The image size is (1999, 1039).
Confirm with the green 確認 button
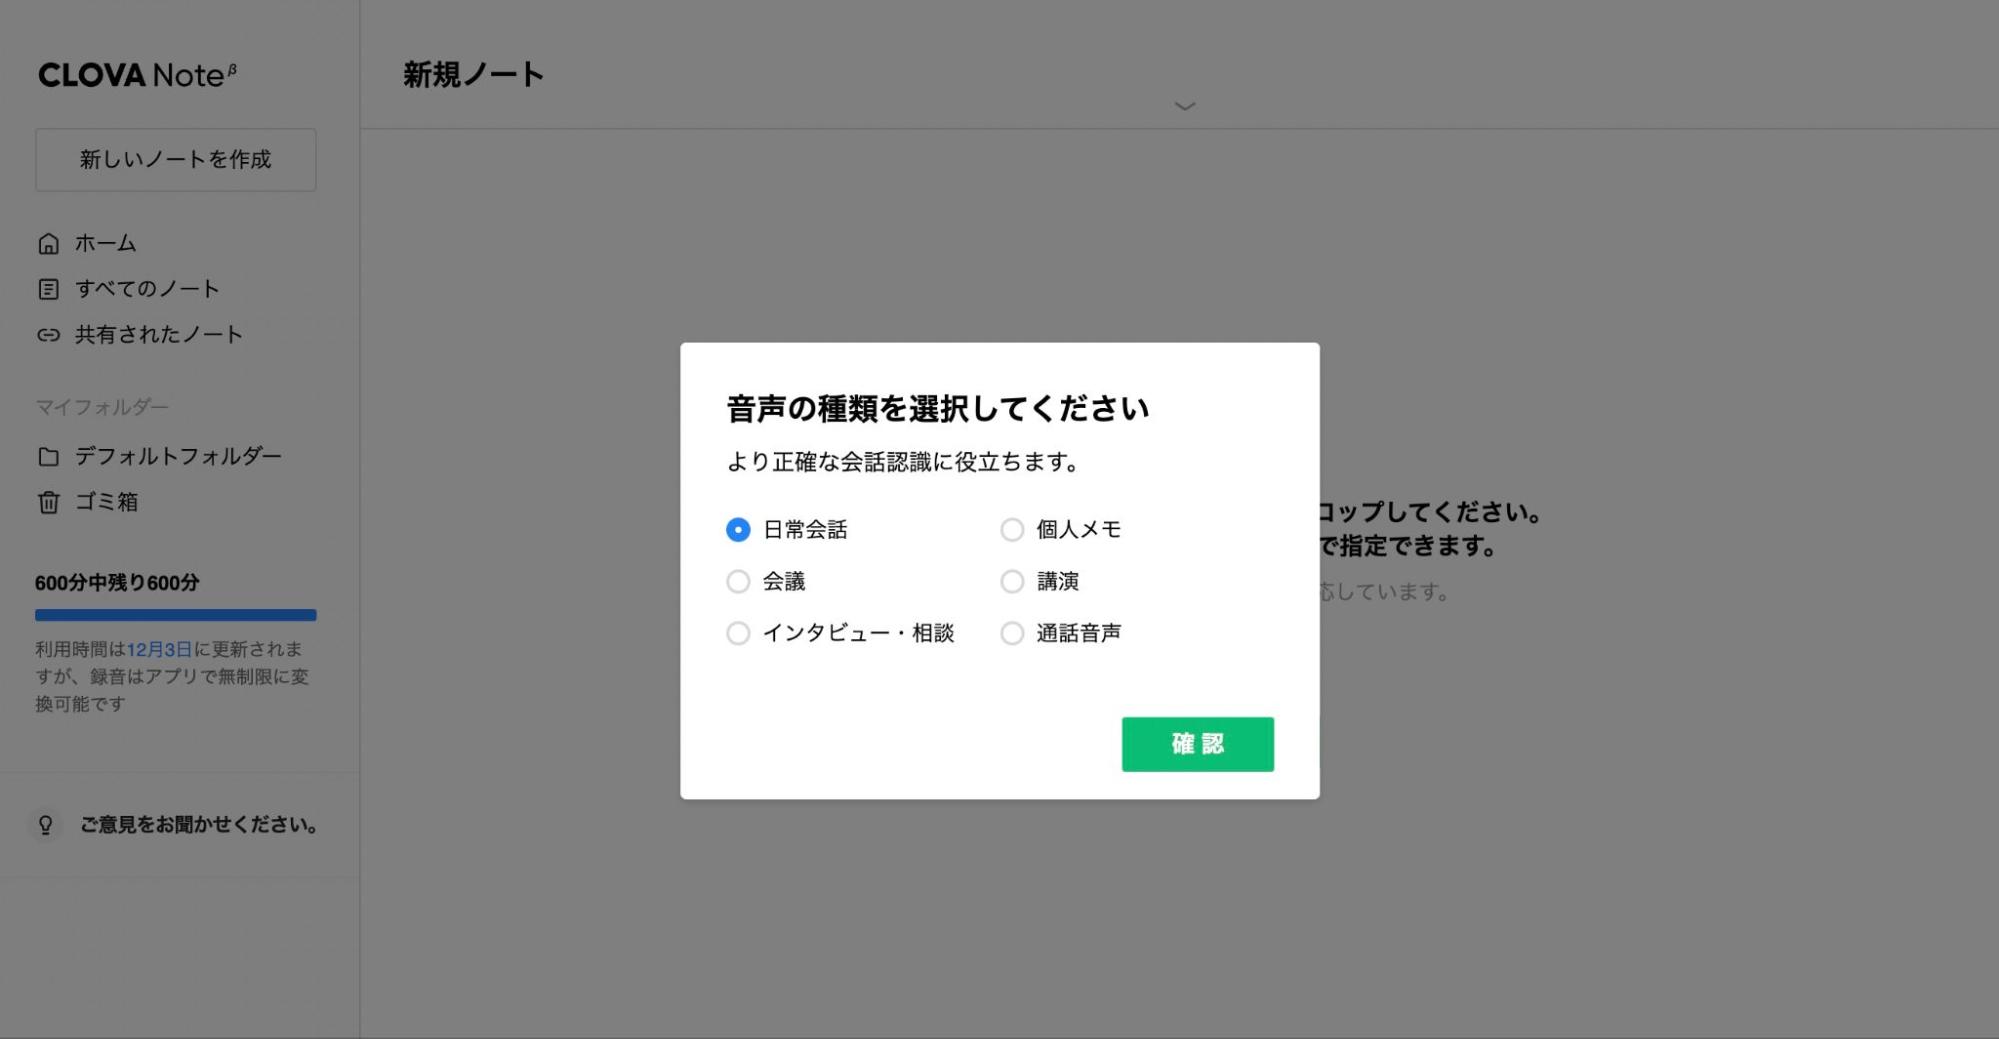coord(1197,744)
